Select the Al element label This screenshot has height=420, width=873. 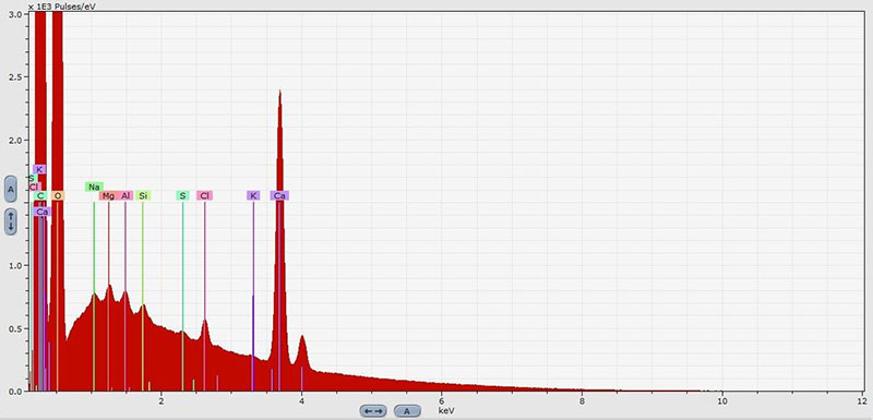click(x=126, y=196)
